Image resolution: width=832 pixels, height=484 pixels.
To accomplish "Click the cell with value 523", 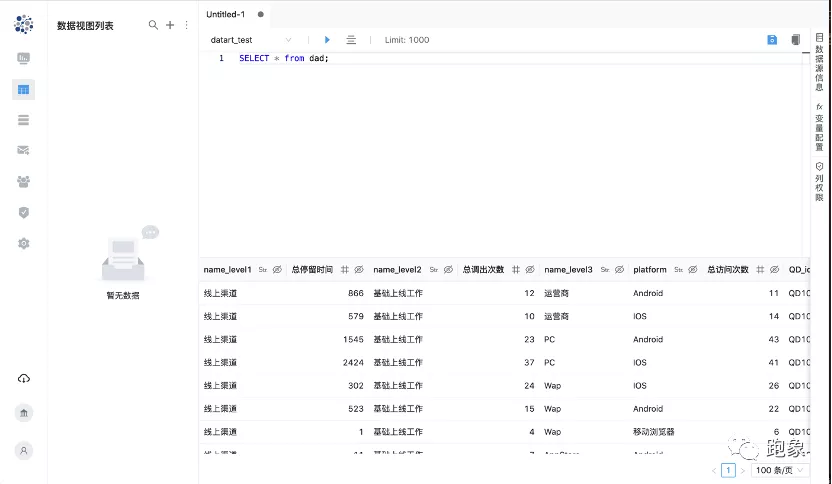I will (356, 409).
